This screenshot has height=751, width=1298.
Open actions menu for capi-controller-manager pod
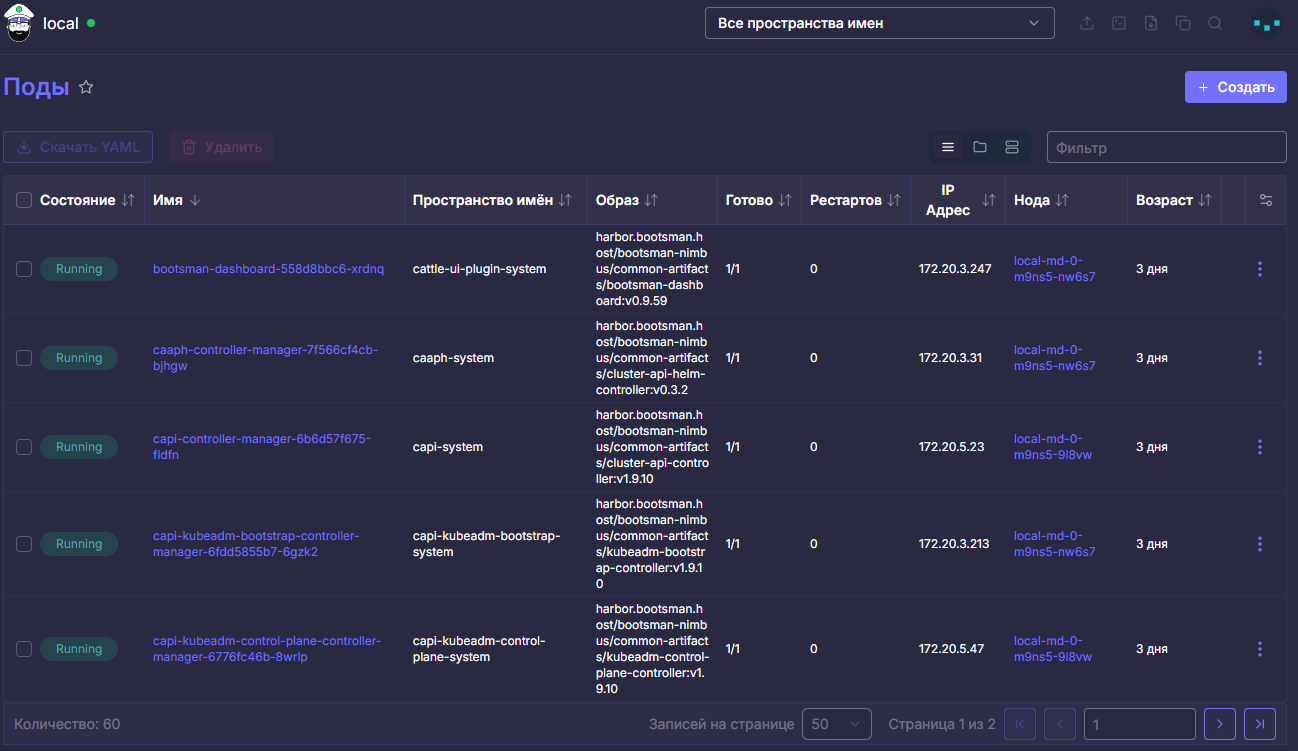tap(1260, 447)
